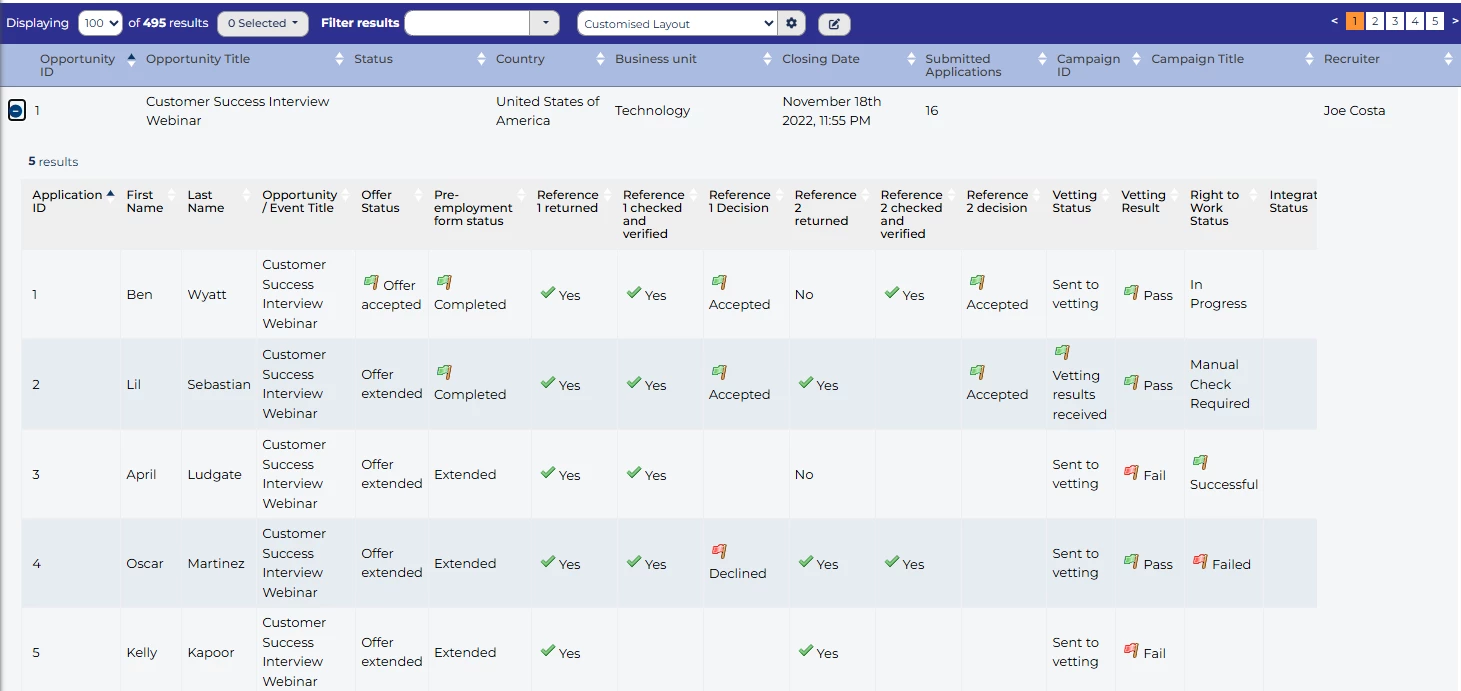Click Oscar Martinez's Vetting Pass flag

point(1131,562)
